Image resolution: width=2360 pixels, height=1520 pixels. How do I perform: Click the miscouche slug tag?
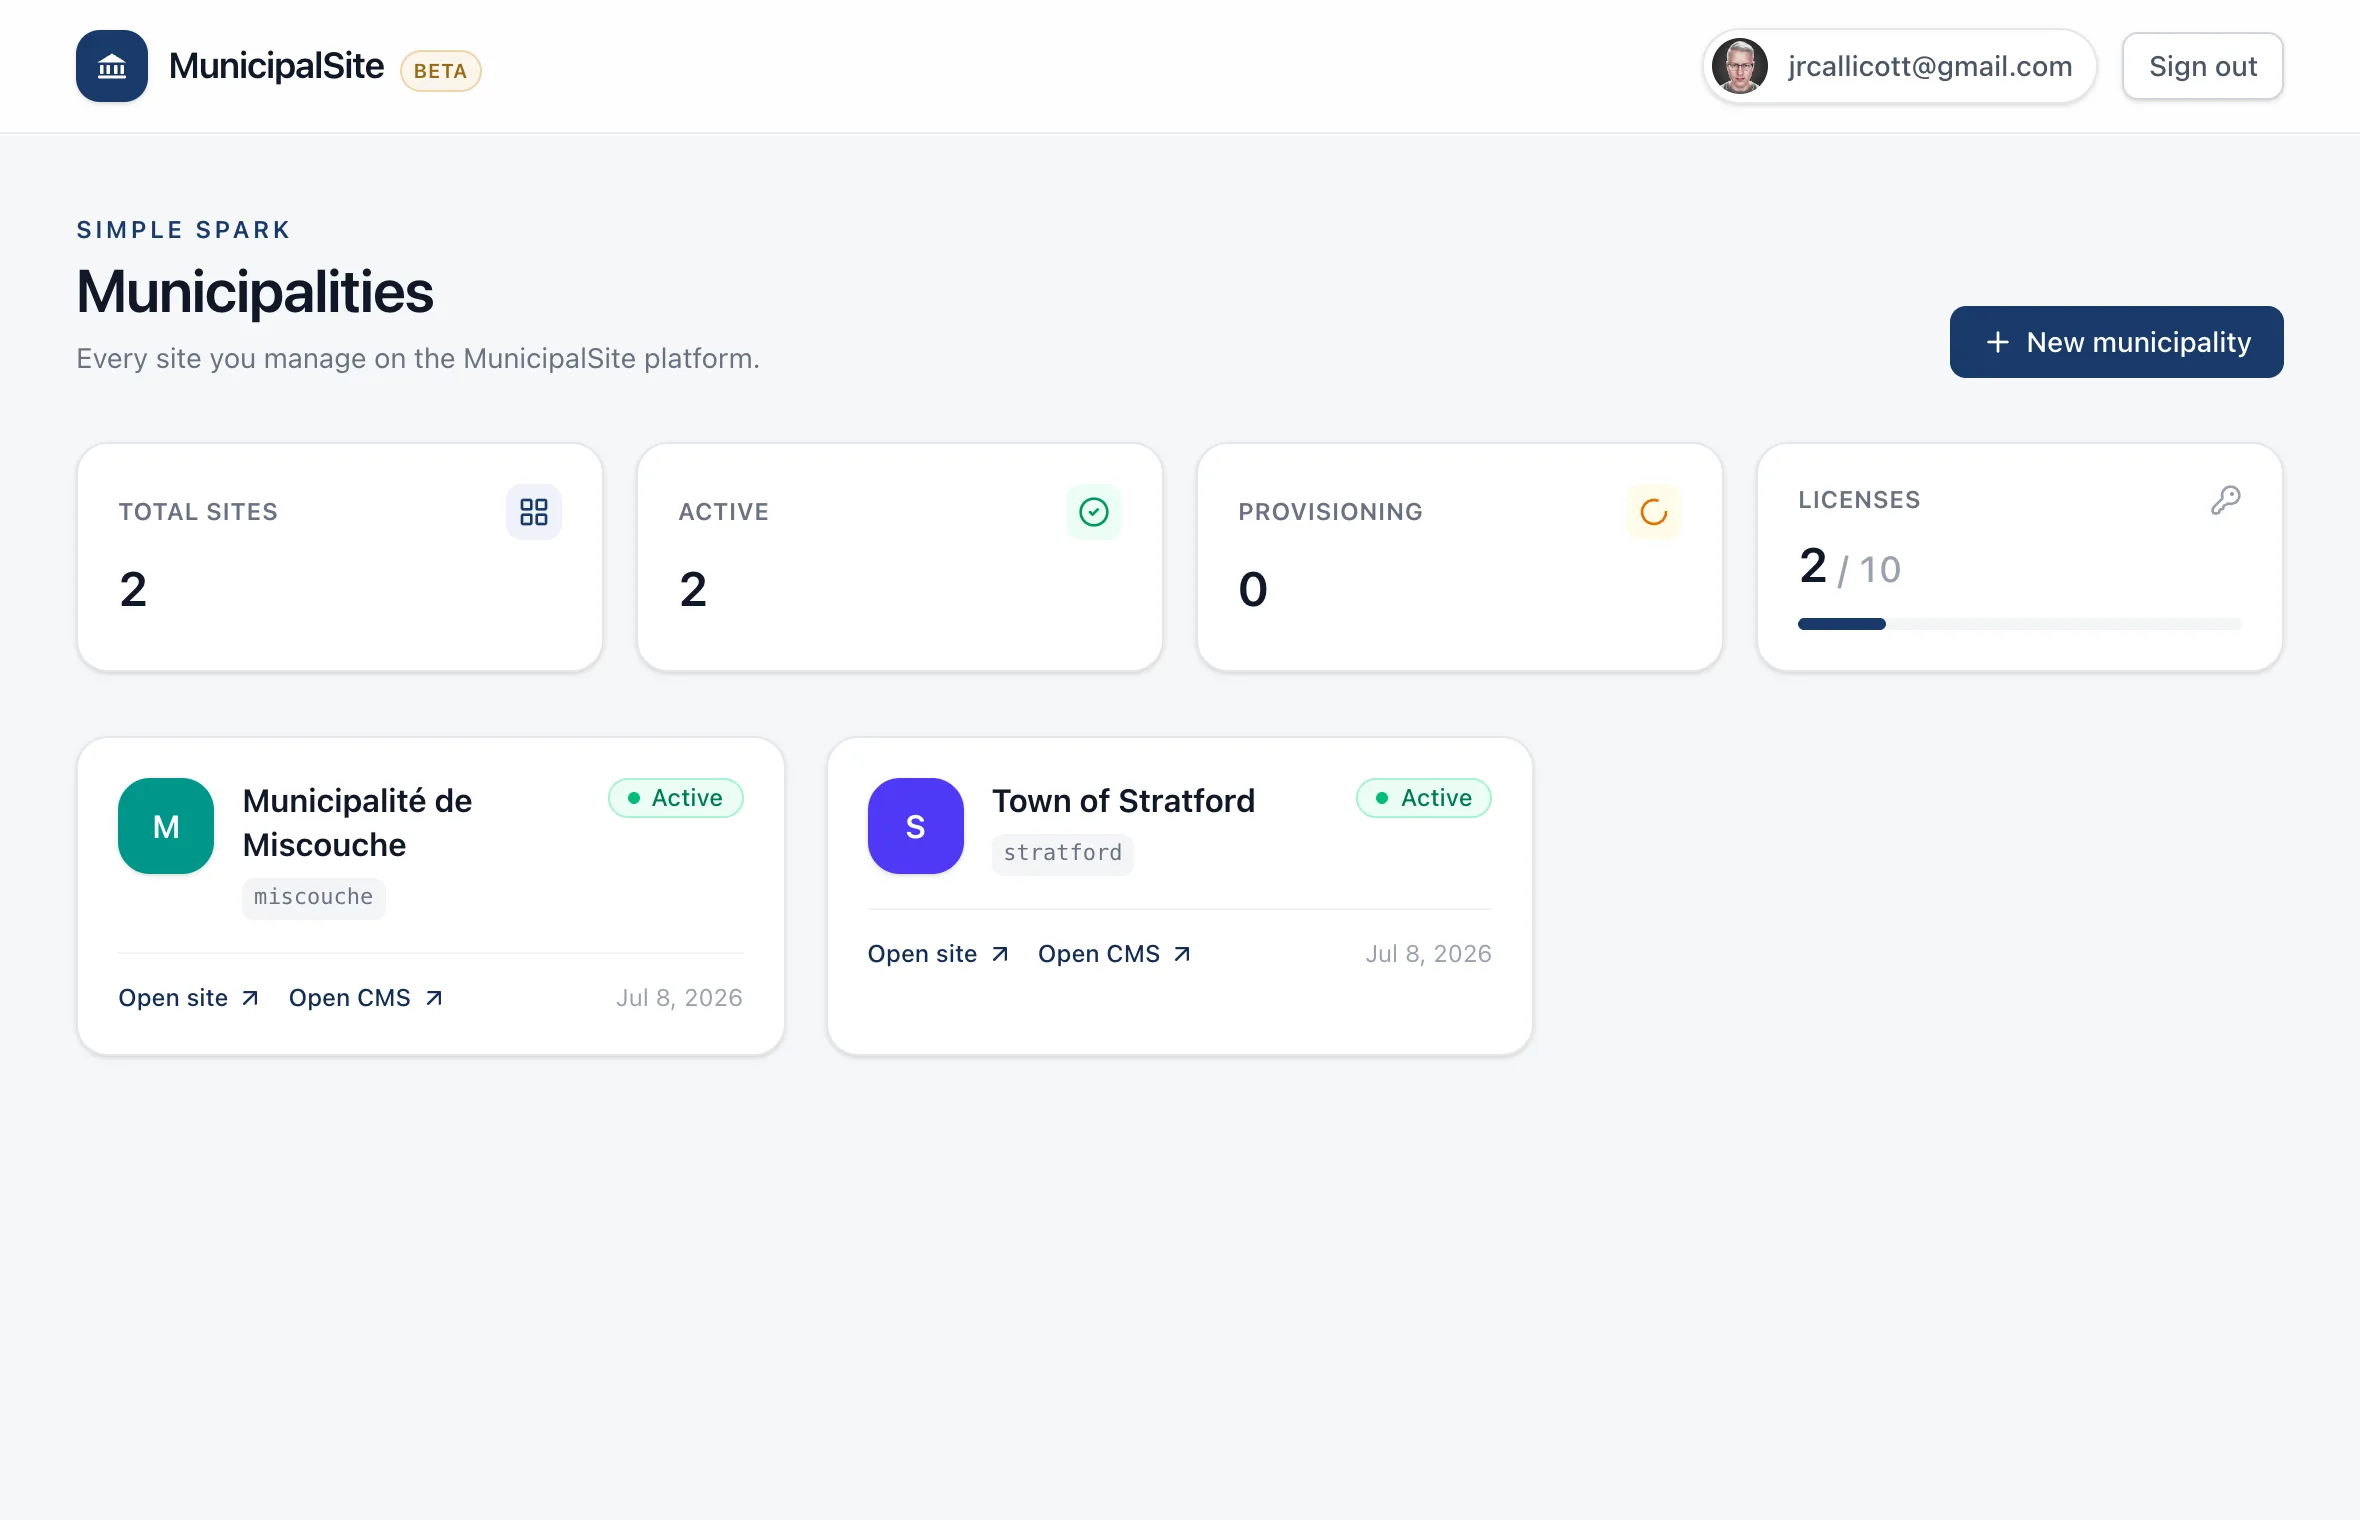tap(314, 897)
